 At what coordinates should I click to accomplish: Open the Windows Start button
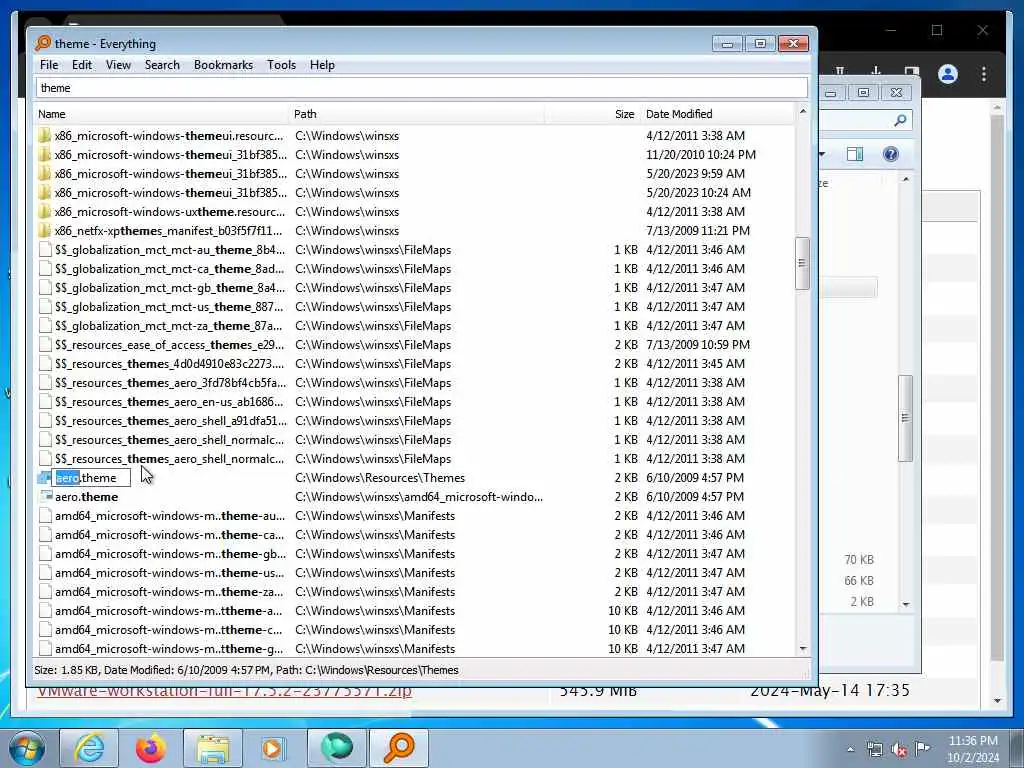pos(27,748)
